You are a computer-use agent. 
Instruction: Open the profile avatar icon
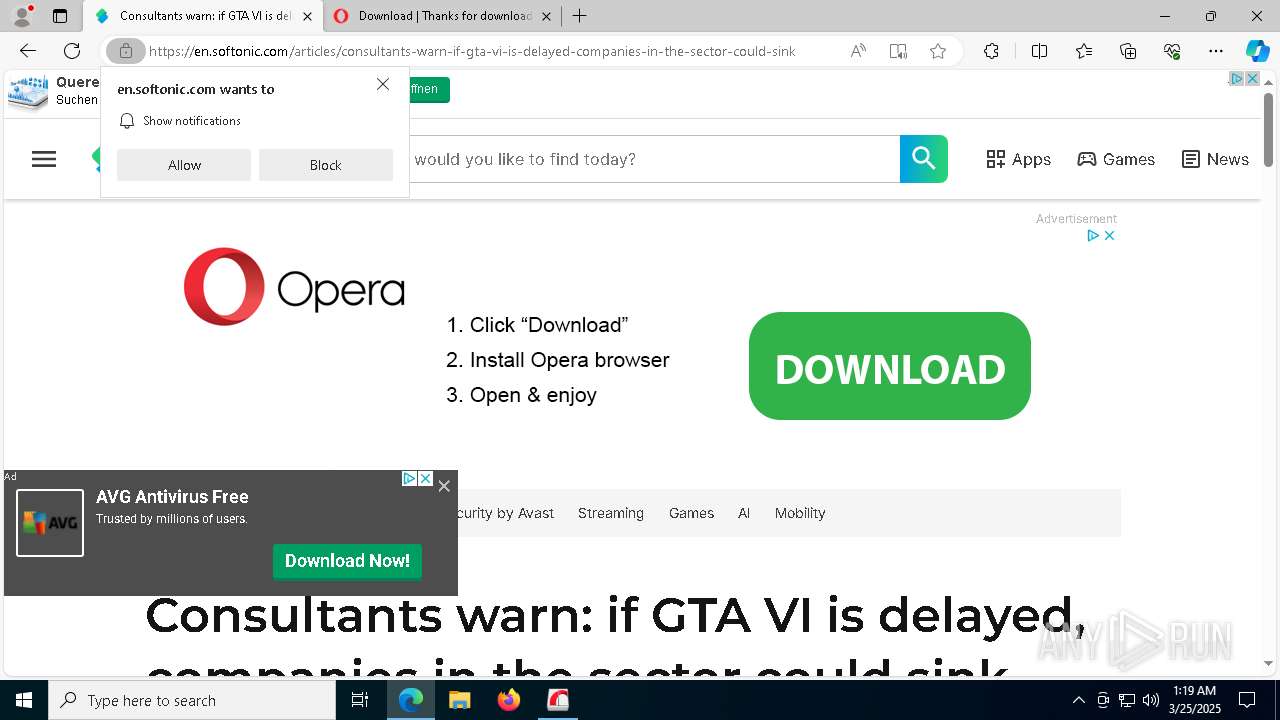coord(21,16)
